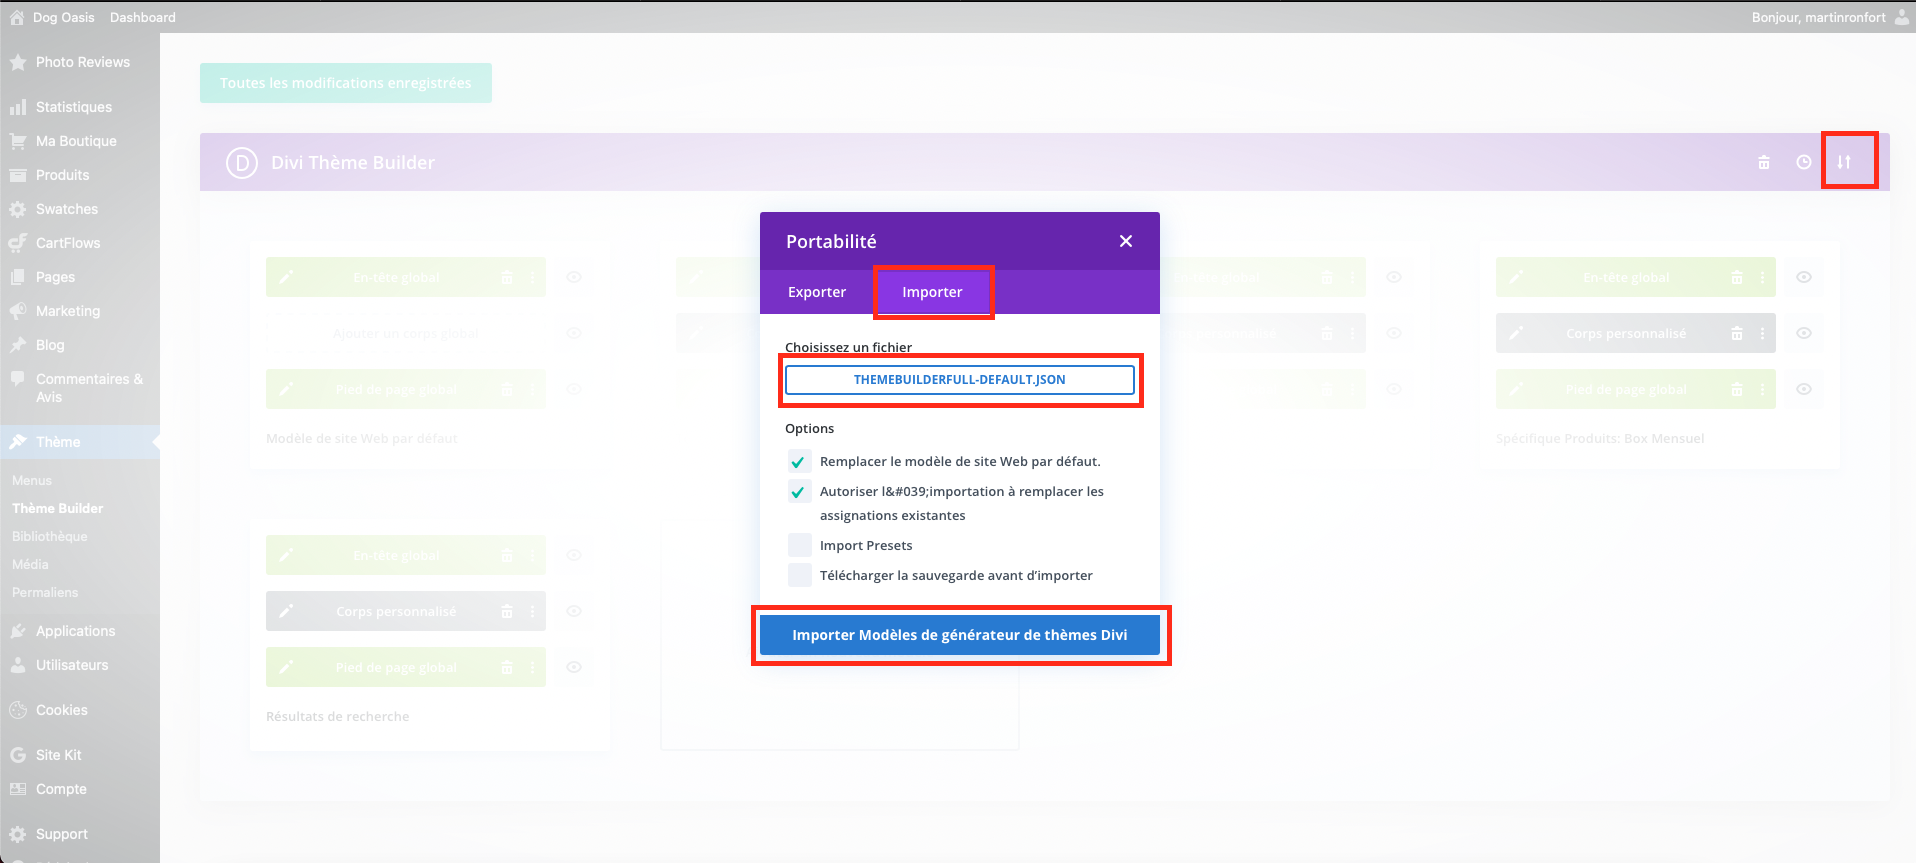1916x863 pixels.
Task: Toggle Remplacer le modèle de site Web par défaut
Action: (798, 462)
